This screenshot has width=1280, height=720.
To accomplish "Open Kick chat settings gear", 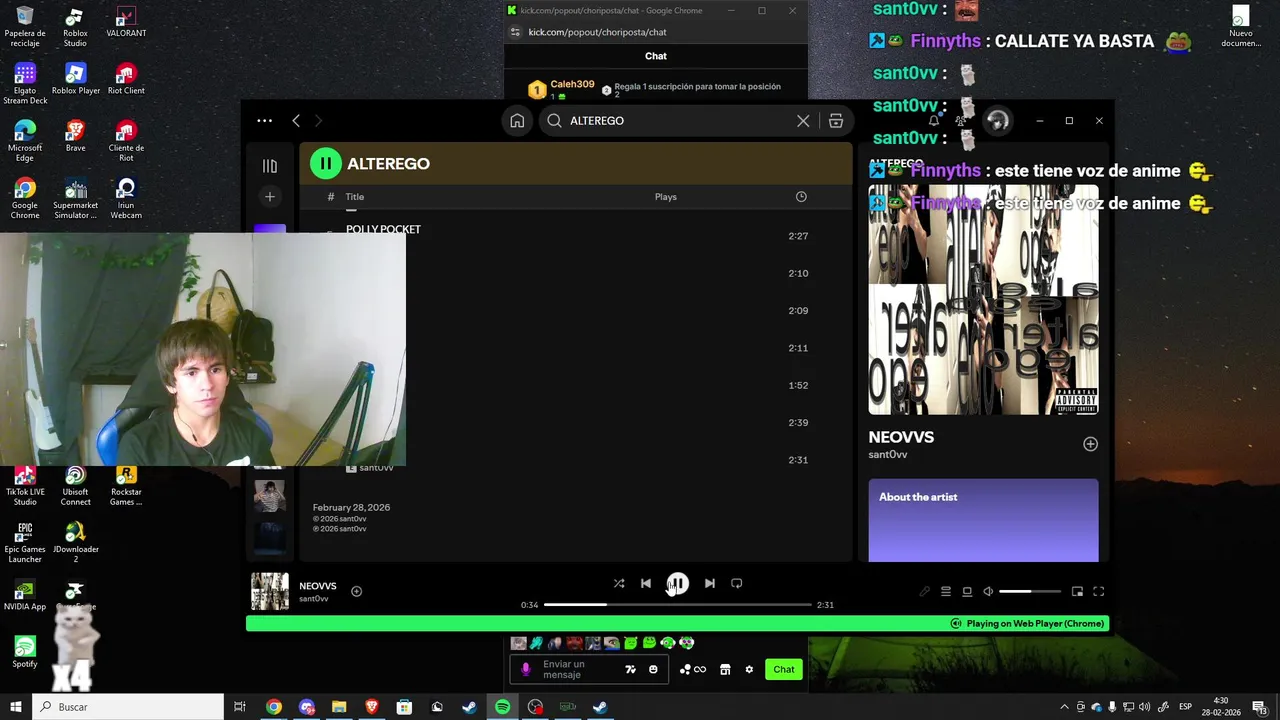I will pos(749,670).
